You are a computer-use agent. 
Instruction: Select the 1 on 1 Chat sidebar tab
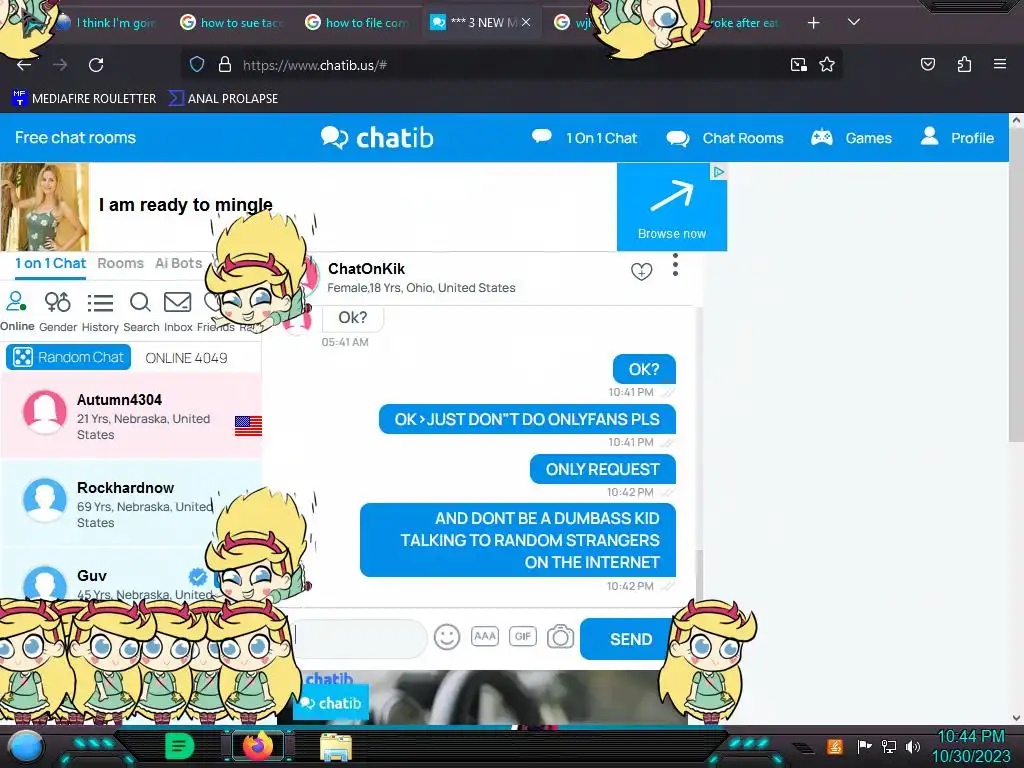point(50,263)
